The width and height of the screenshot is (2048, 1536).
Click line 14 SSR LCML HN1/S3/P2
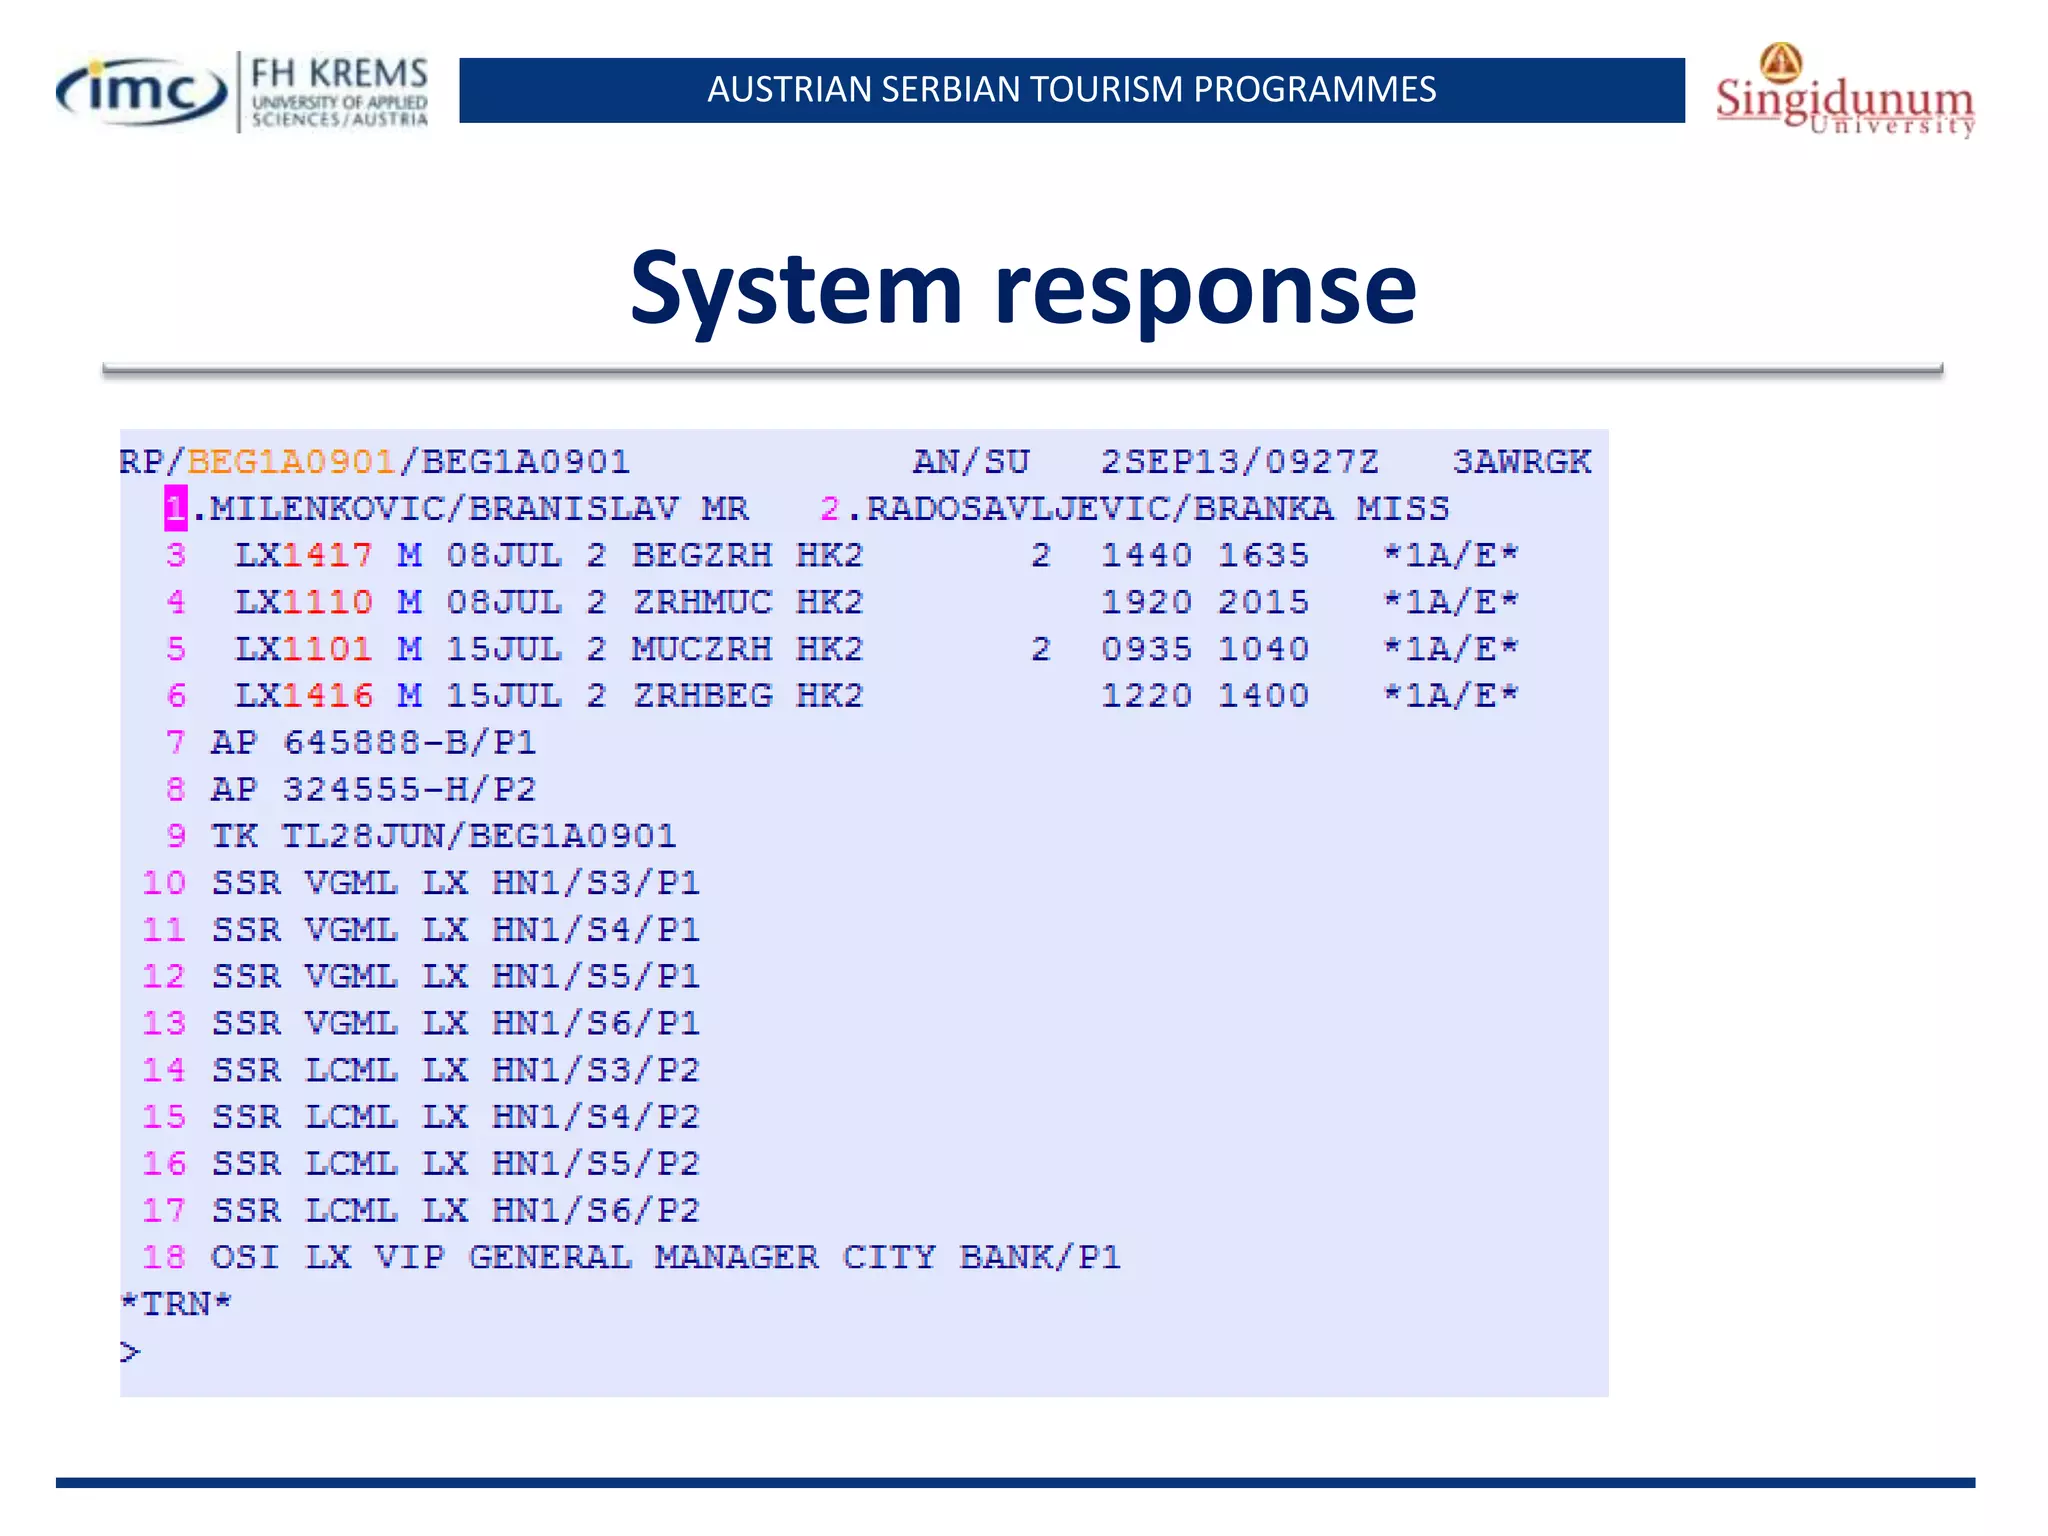421,1070
